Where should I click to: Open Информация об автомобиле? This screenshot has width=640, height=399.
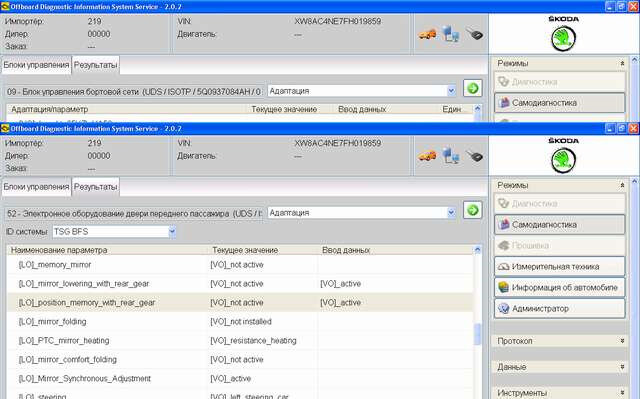click(560, 287)
